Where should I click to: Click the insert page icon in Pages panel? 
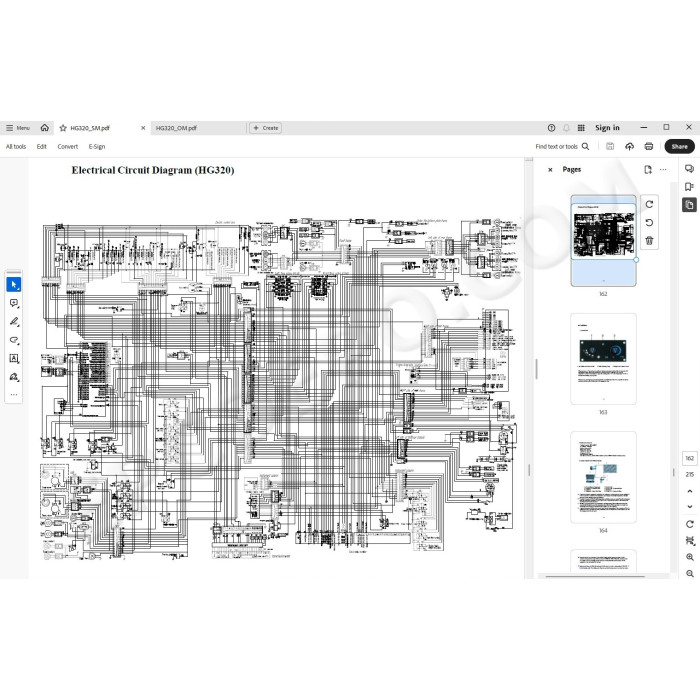[648, 170]
